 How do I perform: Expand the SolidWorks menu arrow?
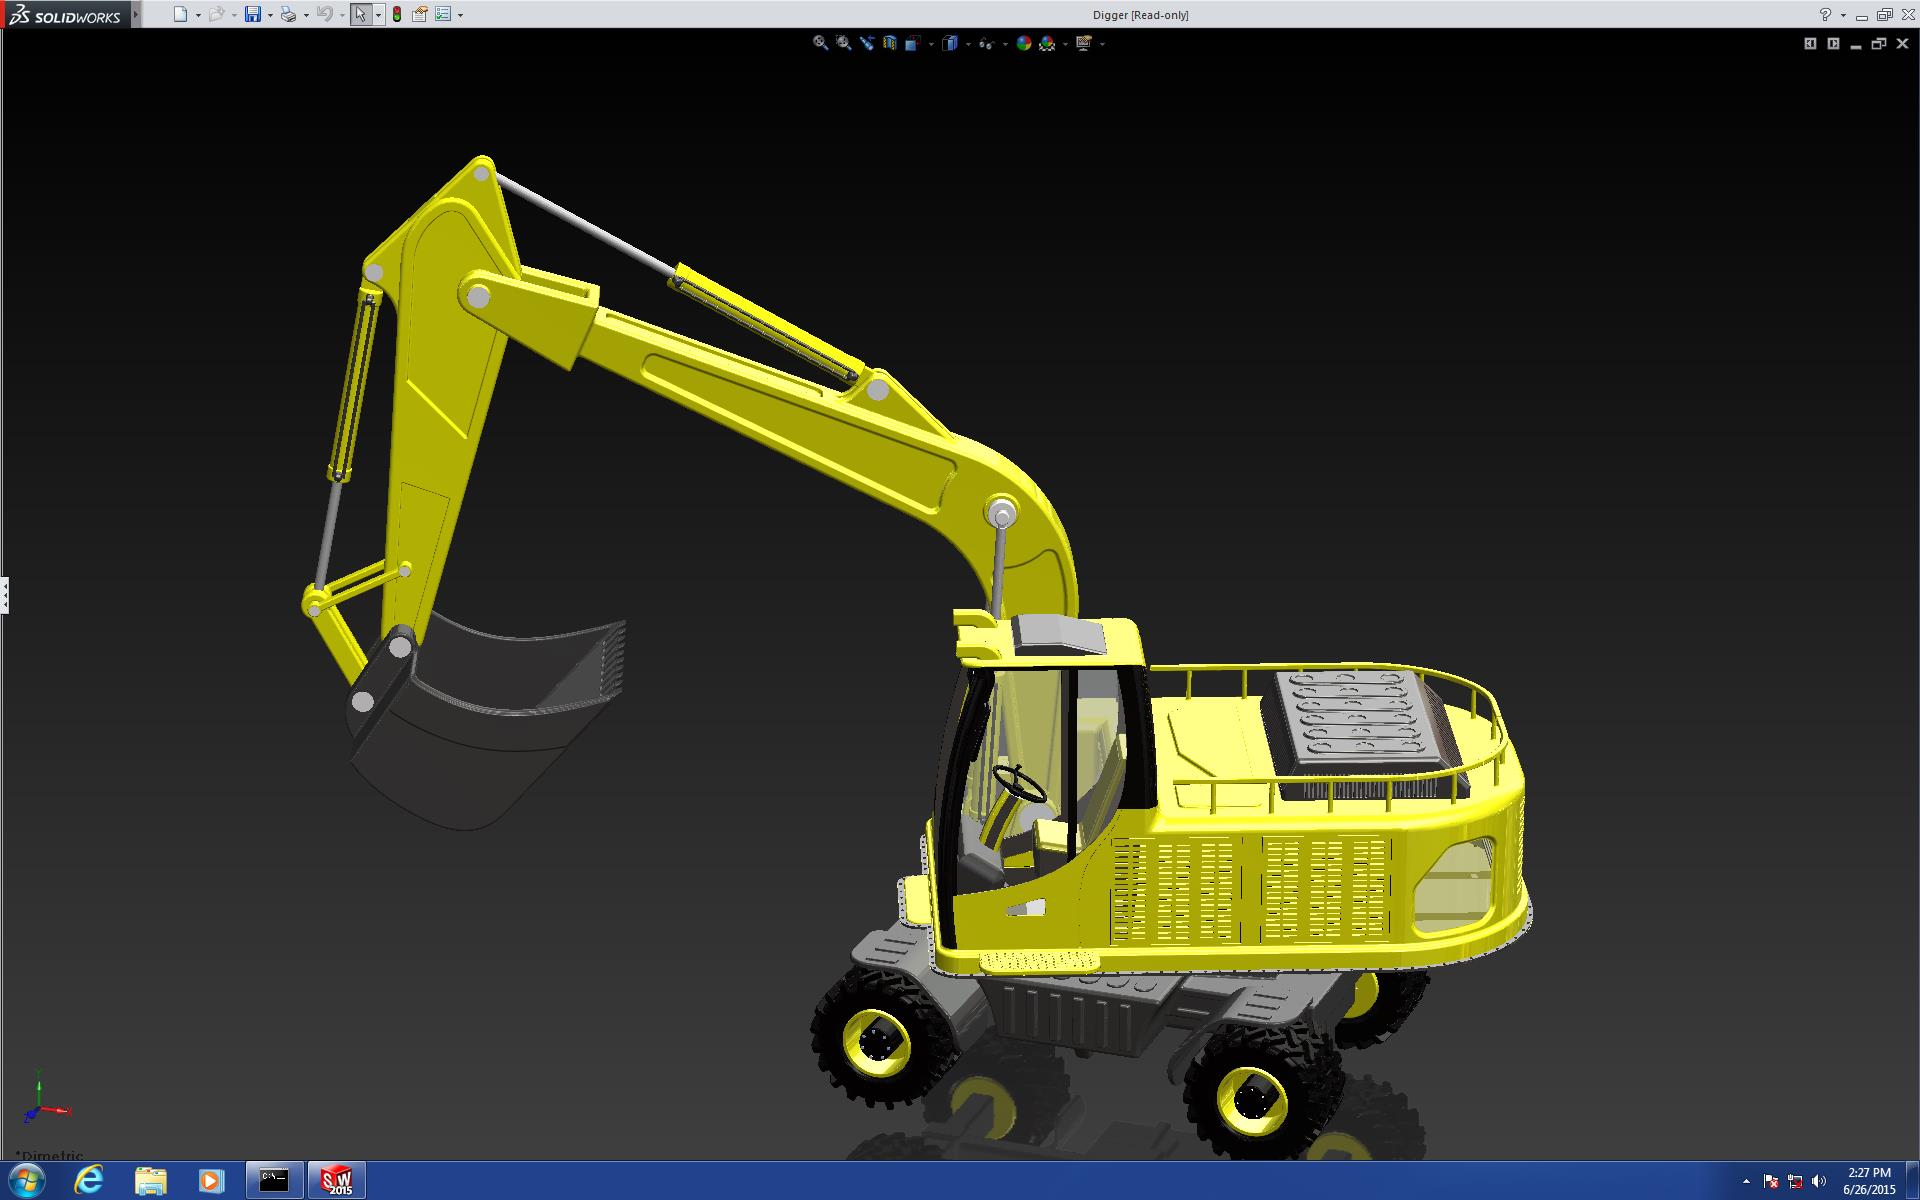(x=136, y=14)
